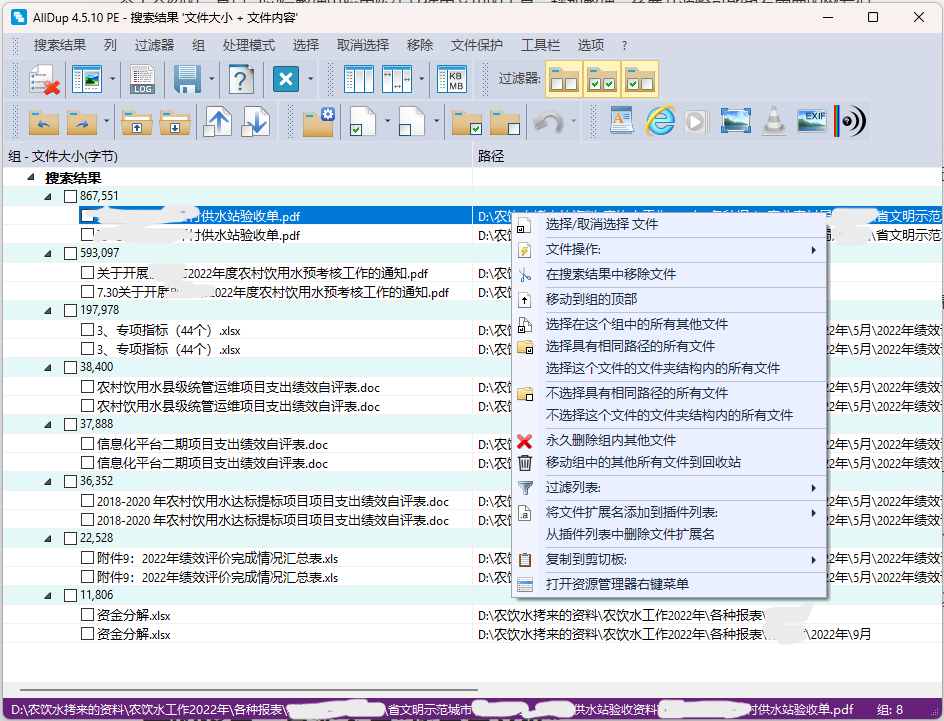944x721 pixels.
Task: Open the text viewer icon
Action: 621,121
